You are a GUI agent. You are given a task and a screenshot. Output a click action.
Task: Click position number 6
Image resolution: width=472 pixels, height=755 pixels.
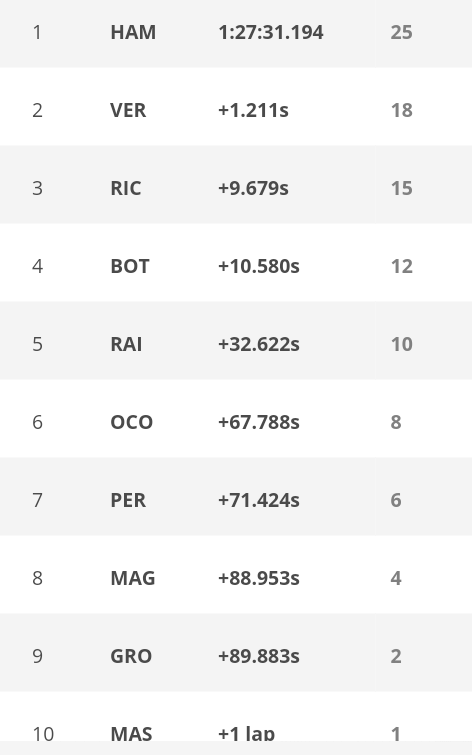38,422
